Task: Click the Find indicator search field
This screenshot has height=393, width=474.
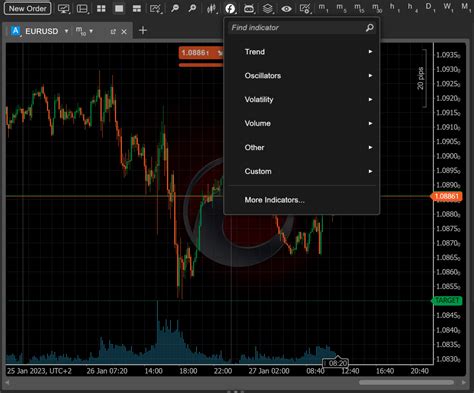Action: [302, 28]
